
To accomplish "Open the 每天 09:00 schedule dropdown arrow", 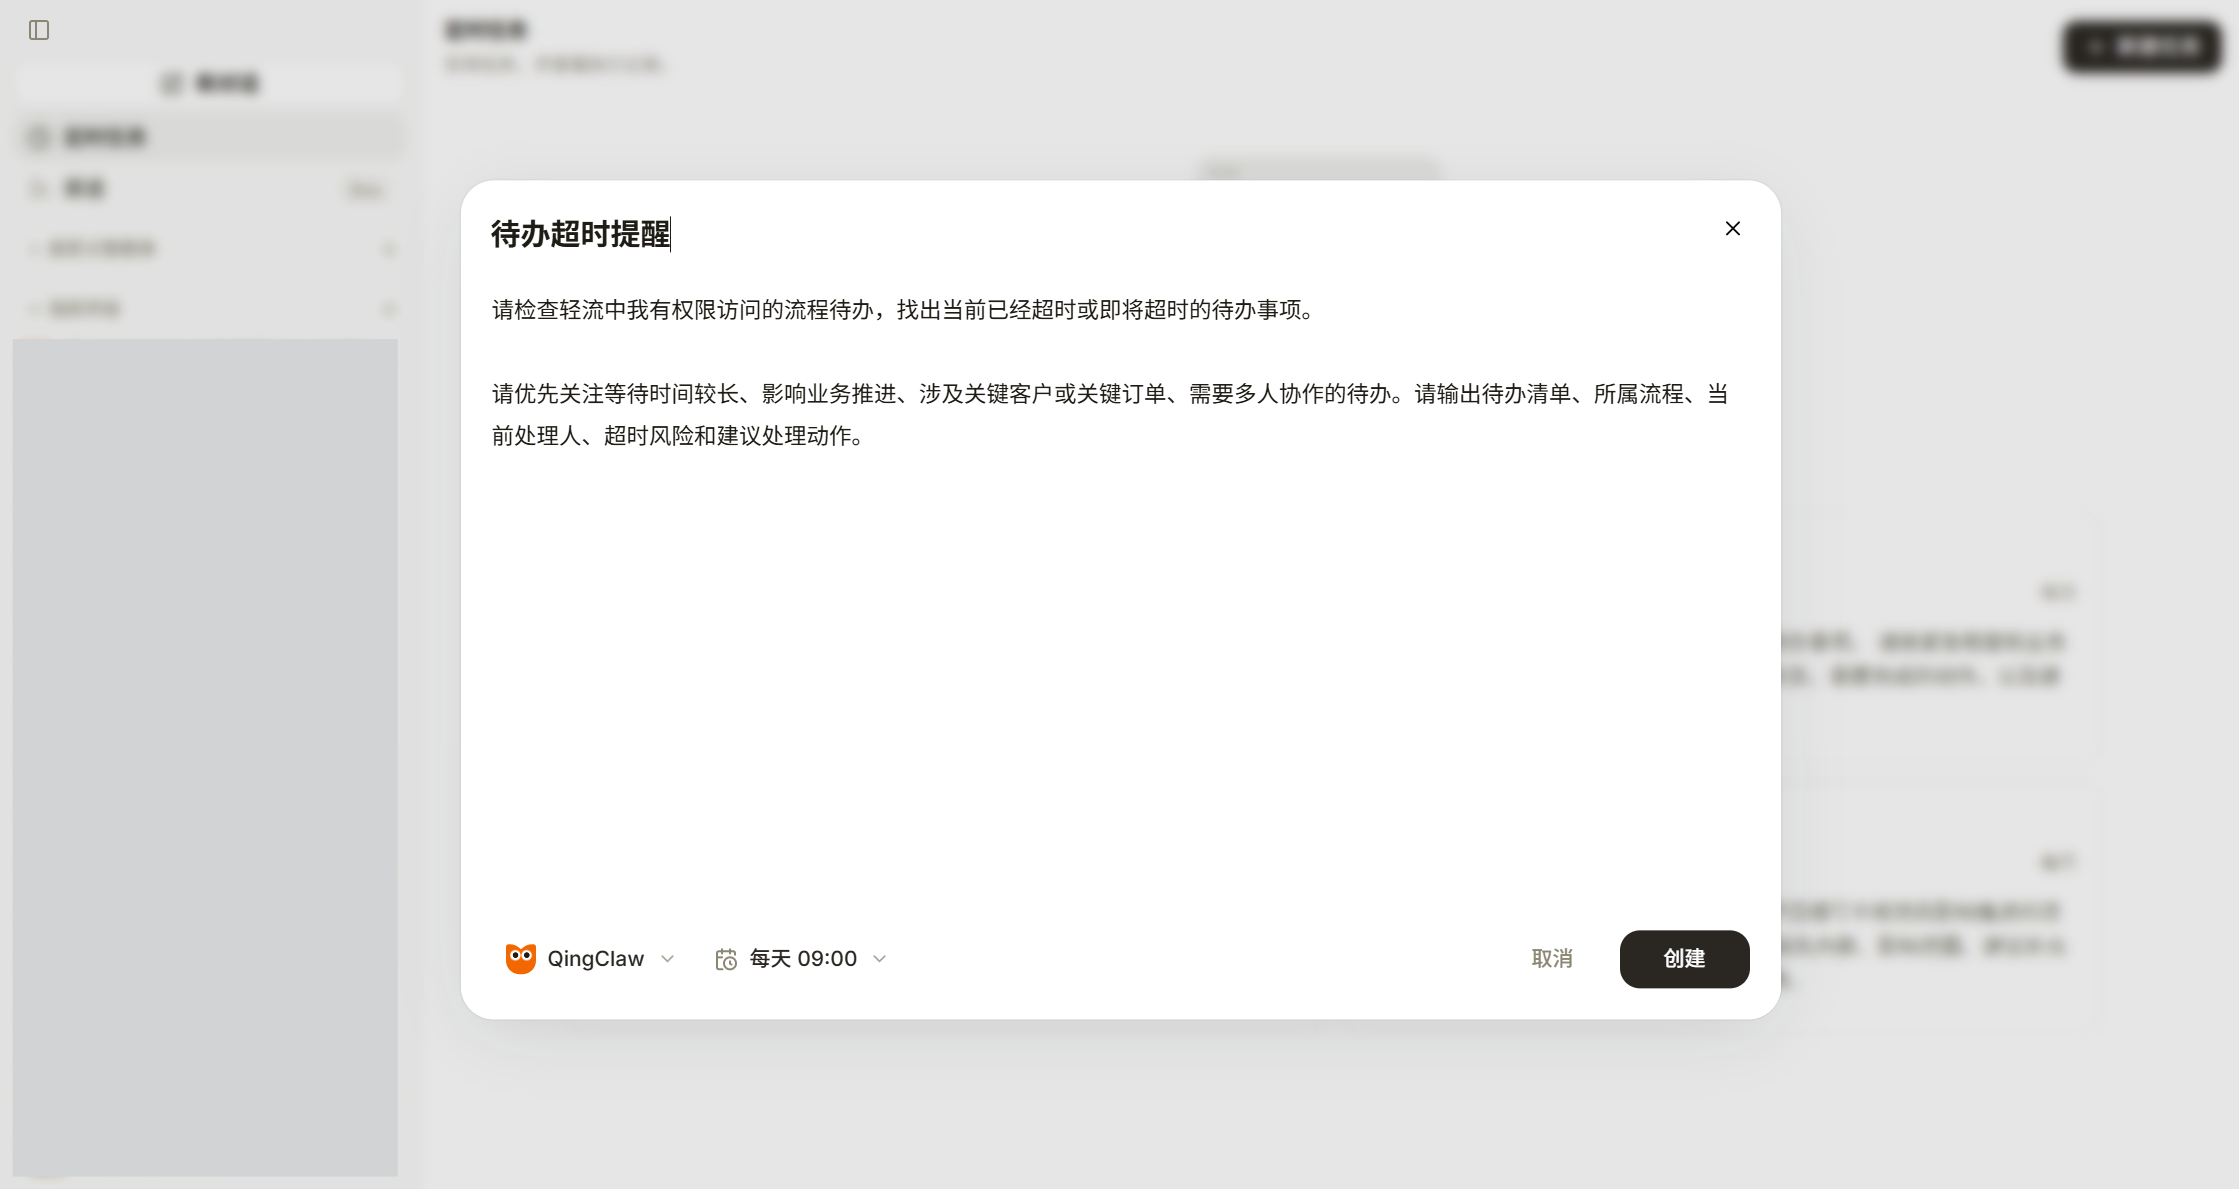I will (879, 959).
